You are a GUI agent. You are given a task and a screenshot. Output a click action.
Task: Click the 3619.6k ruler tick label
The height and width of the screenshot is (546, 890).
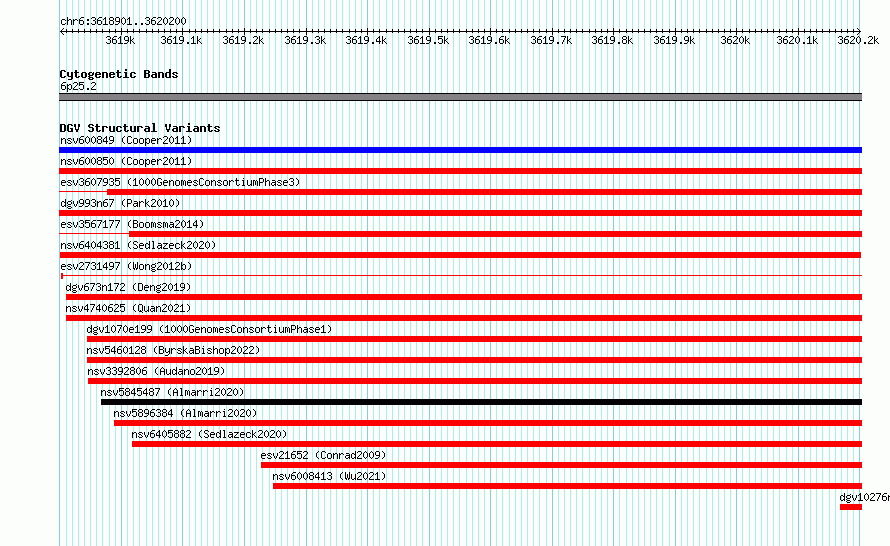489,40
